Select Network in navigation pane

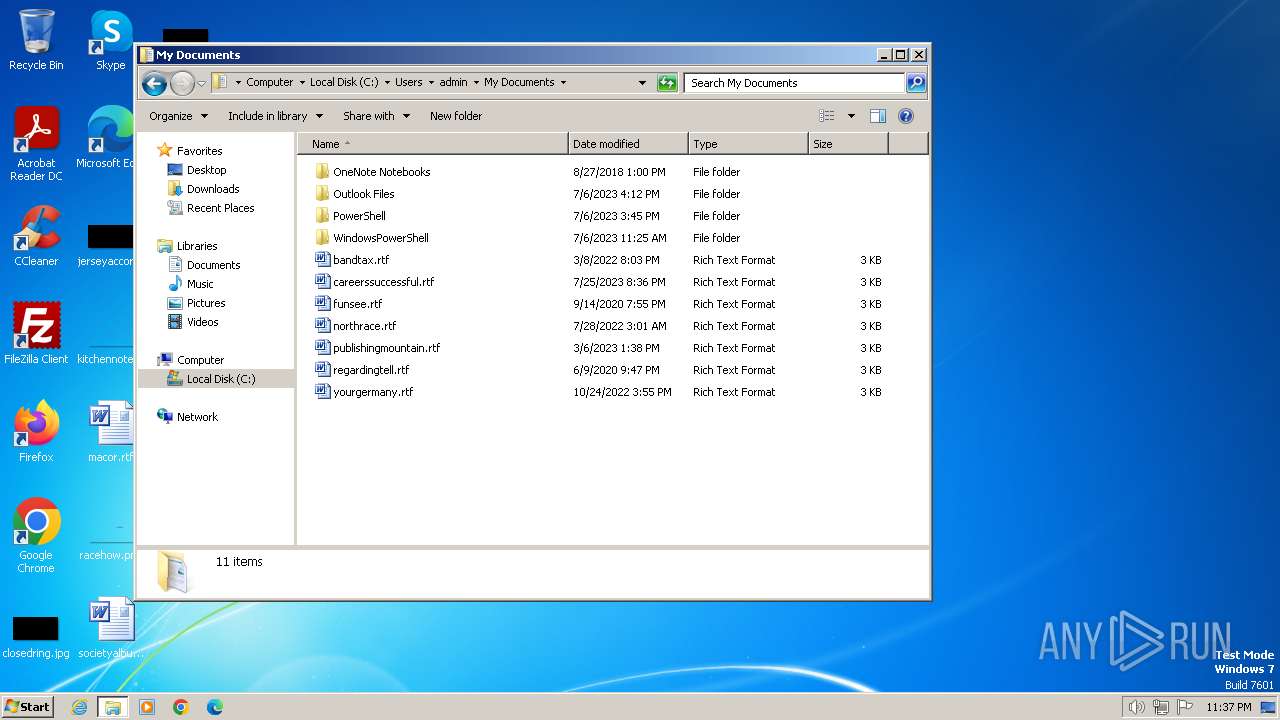click(197, 417)
